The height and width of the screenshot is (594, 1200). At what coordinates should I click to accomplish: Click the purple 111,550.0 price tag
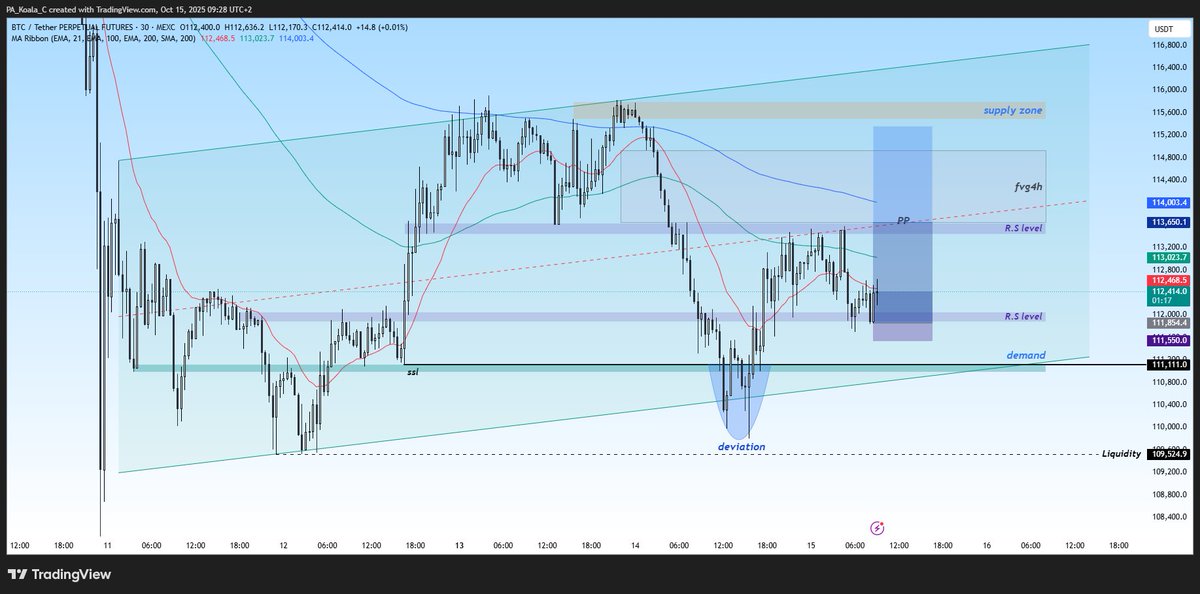(x=1168, y=341)
